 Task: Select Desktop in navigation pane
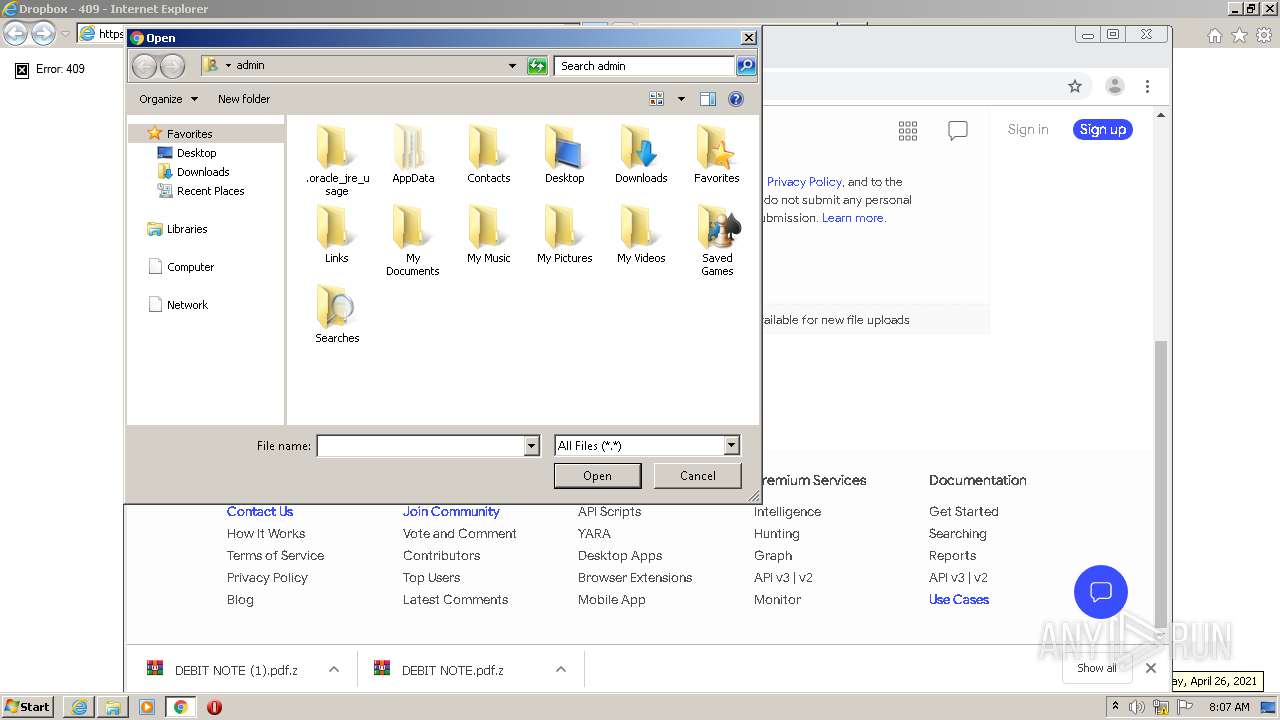click(196, 153)
